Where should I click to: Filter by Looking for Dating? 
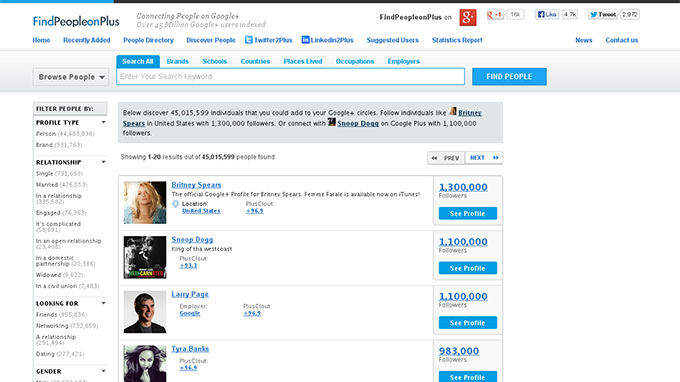(x=60, y=354)
